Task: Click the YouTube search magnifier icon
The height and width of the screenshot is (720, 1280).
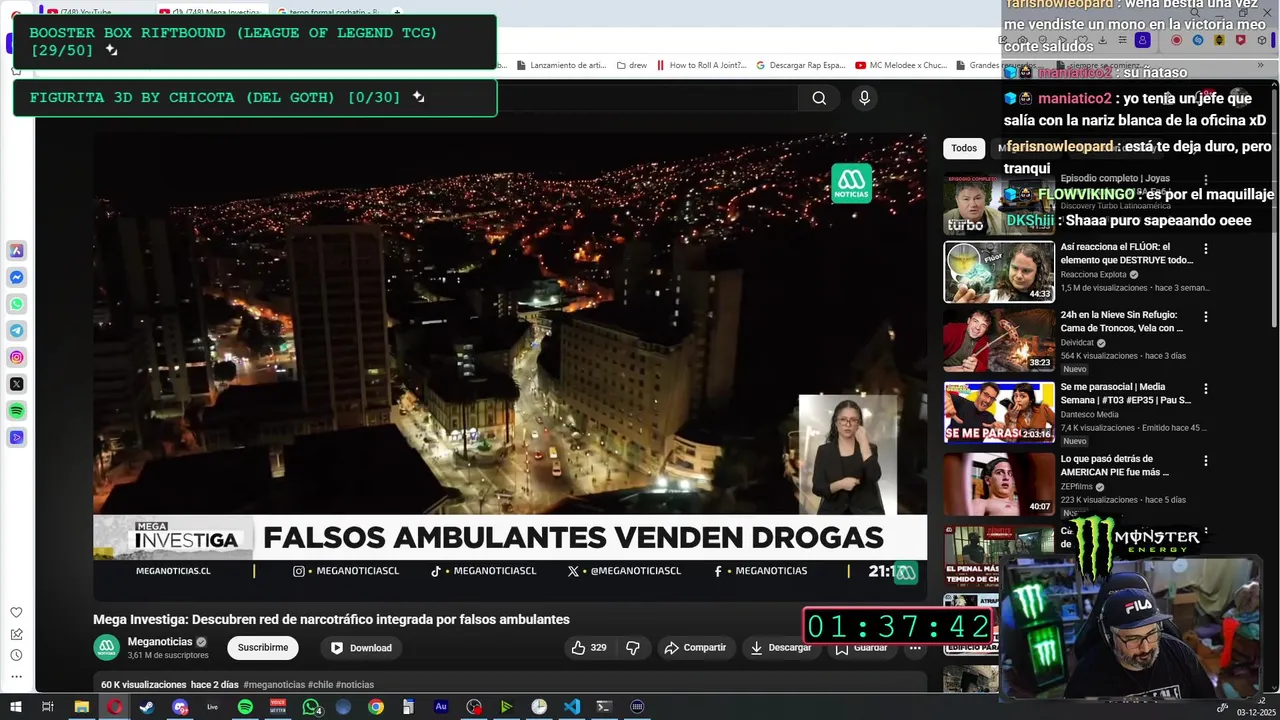Action: (x=819, y=98)
